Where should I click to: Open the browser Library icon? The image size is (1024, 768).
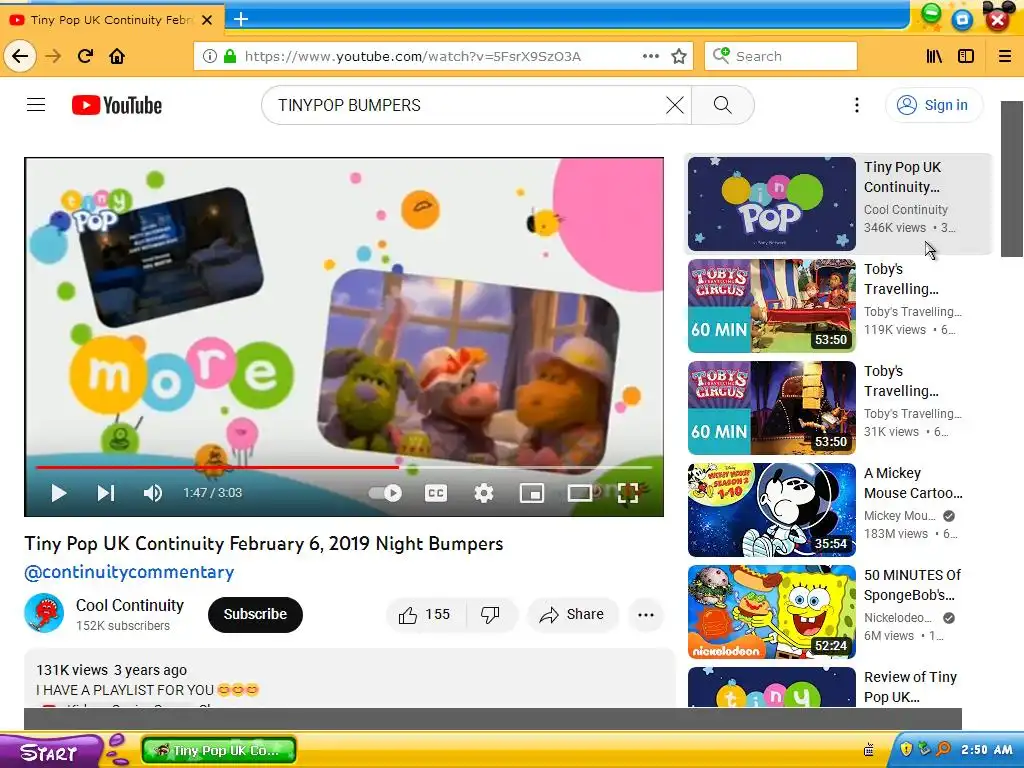tap(934, 56)
